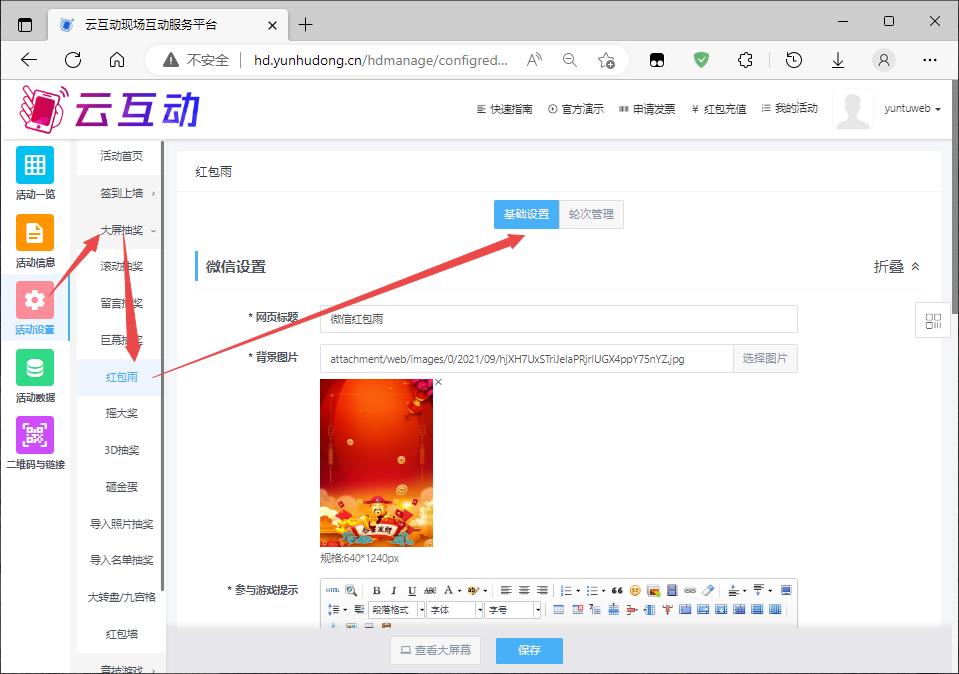Select 砸金蛋 in the side menu

(121, 487)
